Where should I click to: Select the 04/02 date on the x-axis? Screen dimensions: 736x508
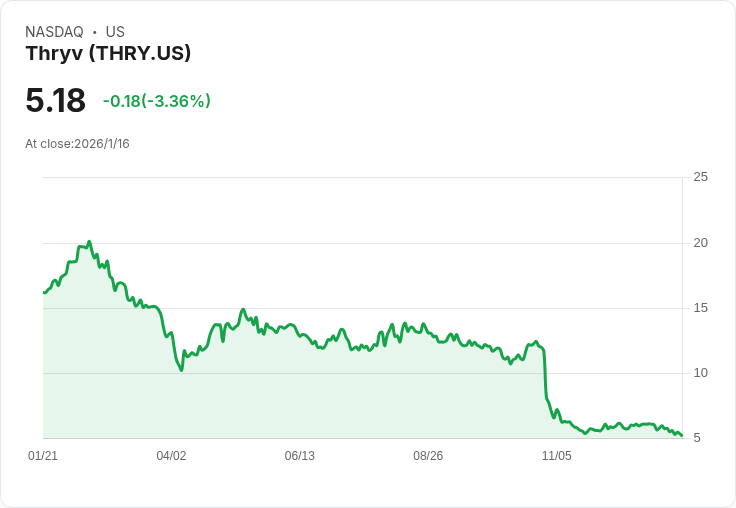pos(171,456)
